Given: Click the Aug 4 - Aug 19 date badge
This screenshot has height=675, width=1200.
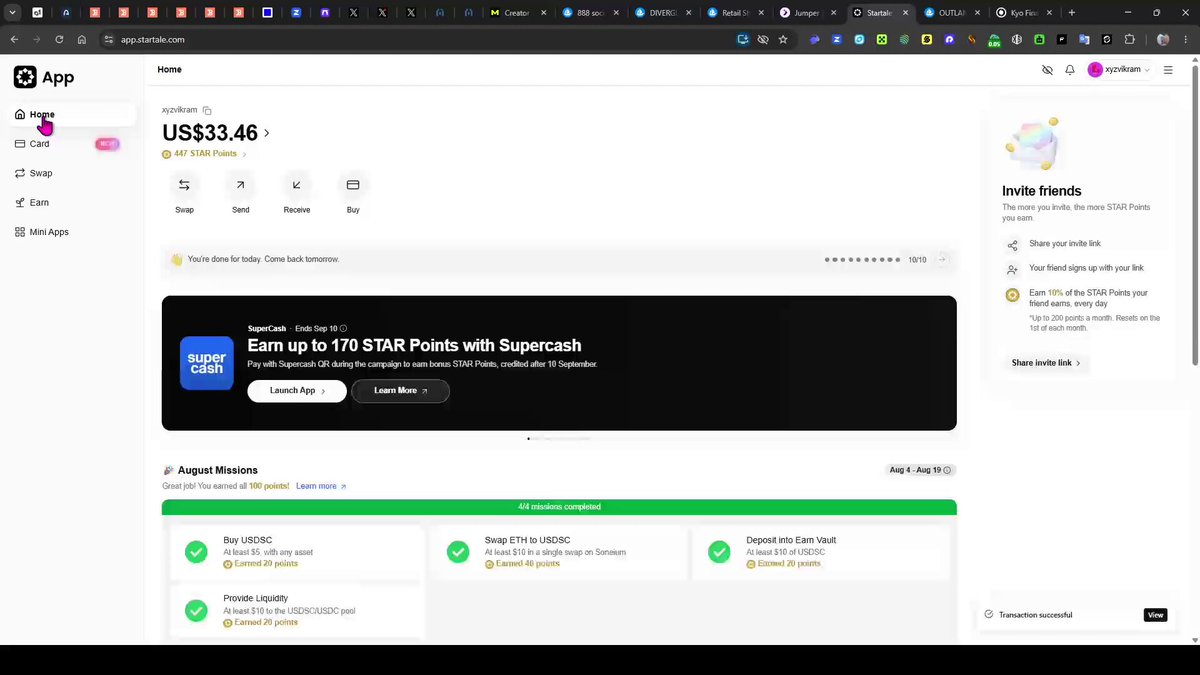Looking at the screenshot, I should [x=920, y=470].
